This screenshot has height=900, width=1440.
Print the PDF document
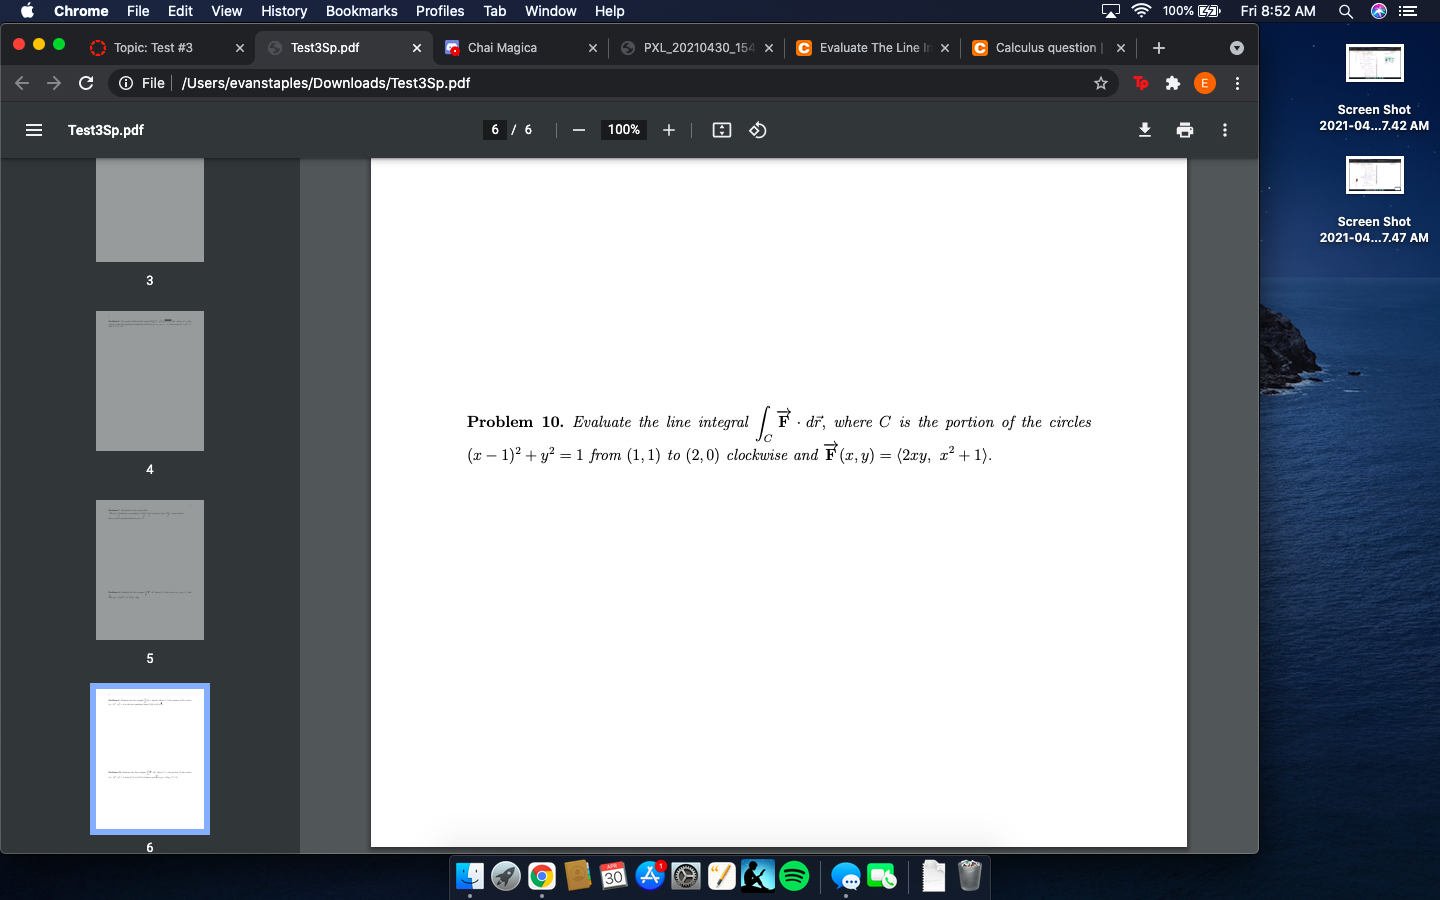(1184, 130)
